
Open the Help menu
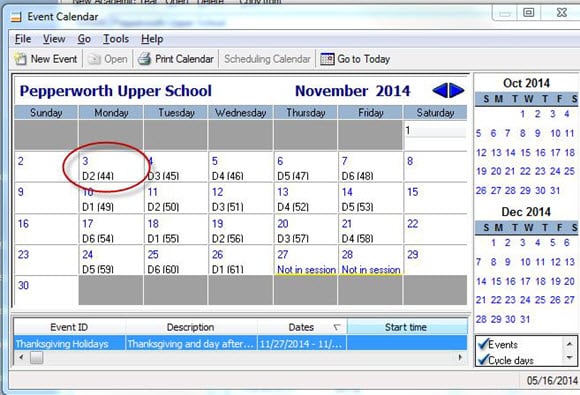pos(152,39)
